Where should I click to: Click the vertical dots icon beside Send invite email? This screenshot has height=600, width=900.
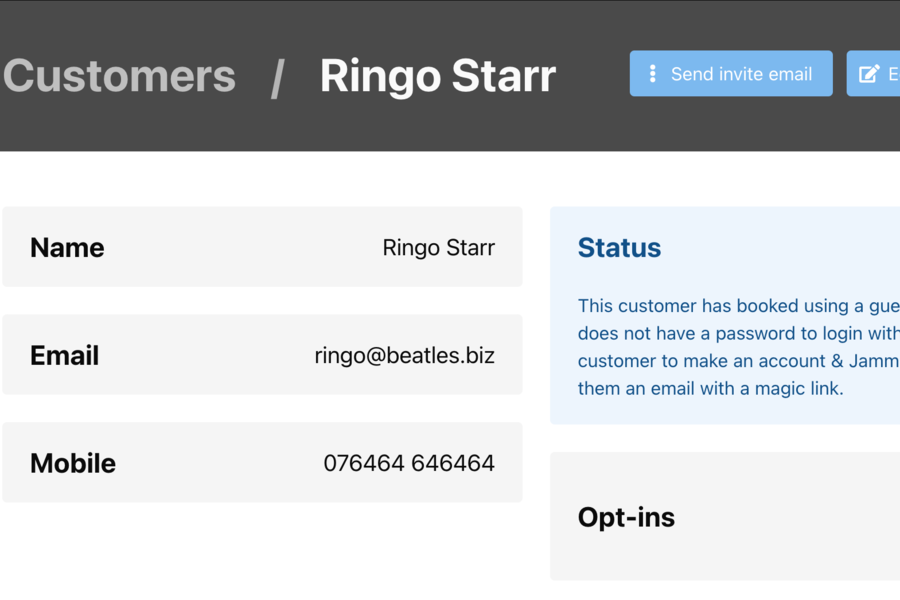[652, 74]
